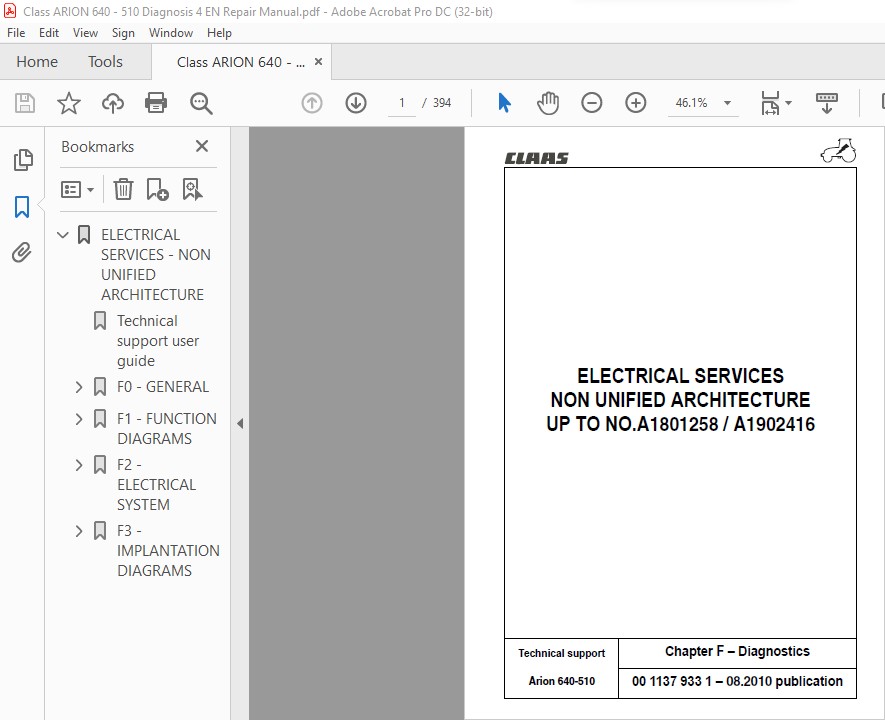Add a new bookmark icon
885x720 pixels.
pyautogui.click(x=157, y=190)
